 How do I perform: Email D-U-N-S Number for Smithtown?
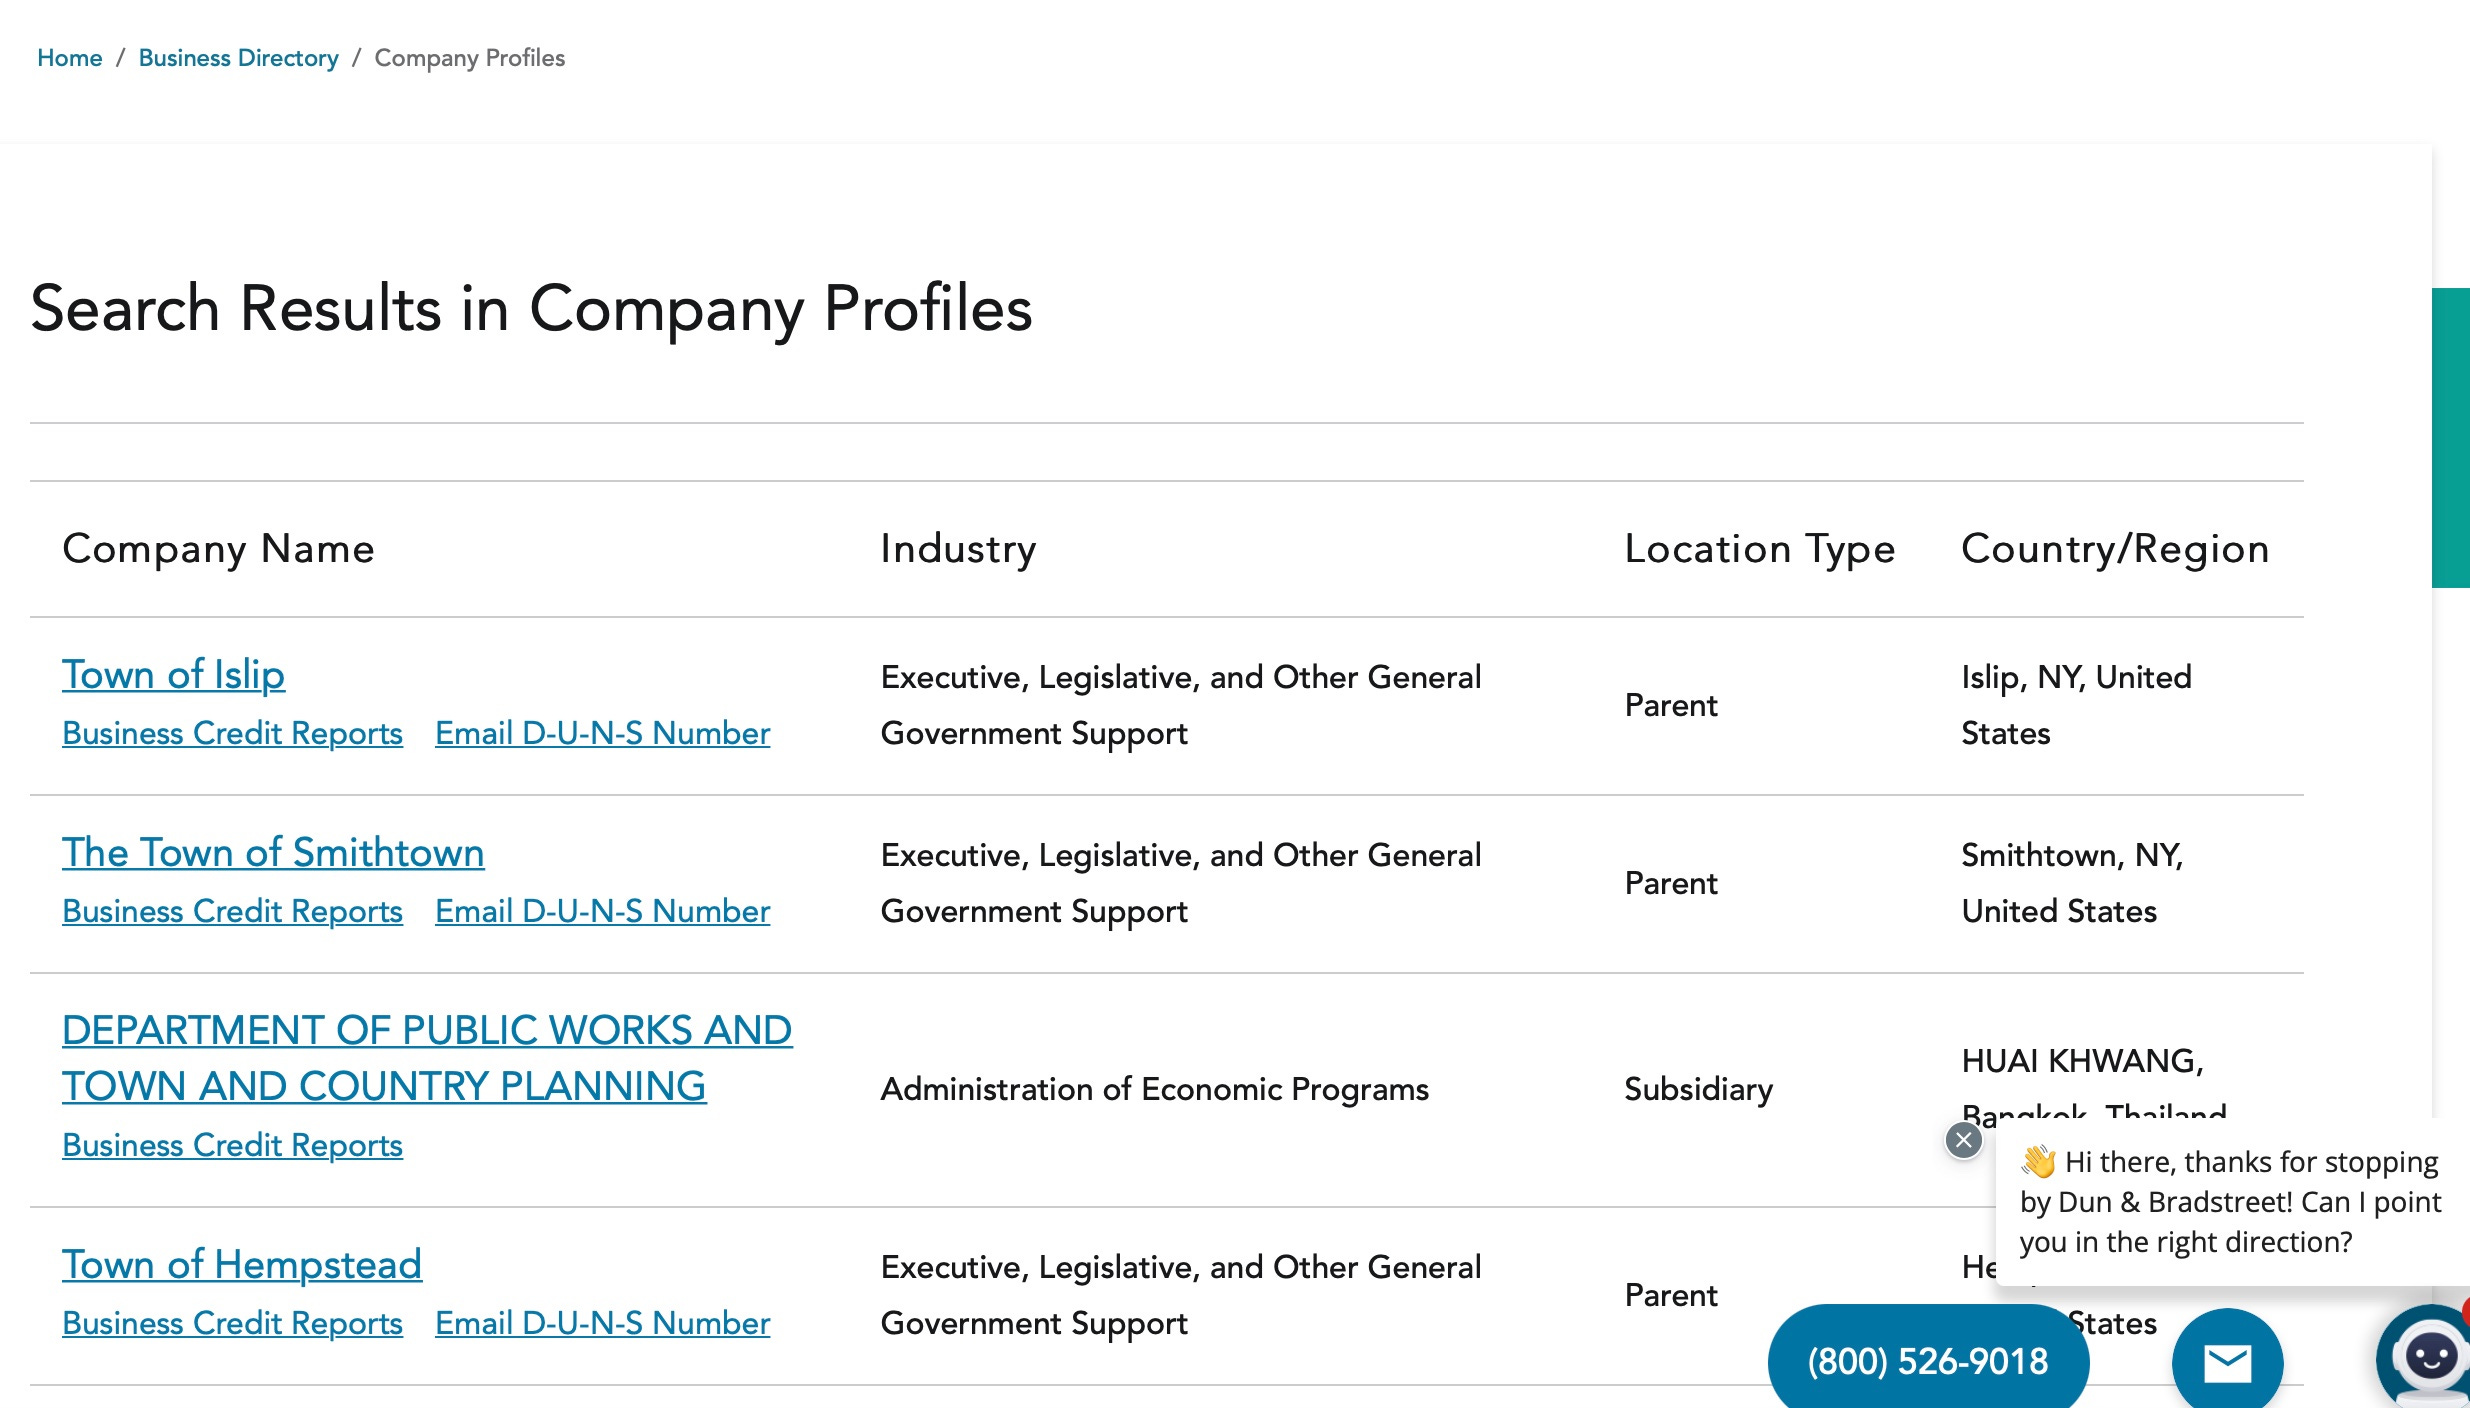coord(602,911)
